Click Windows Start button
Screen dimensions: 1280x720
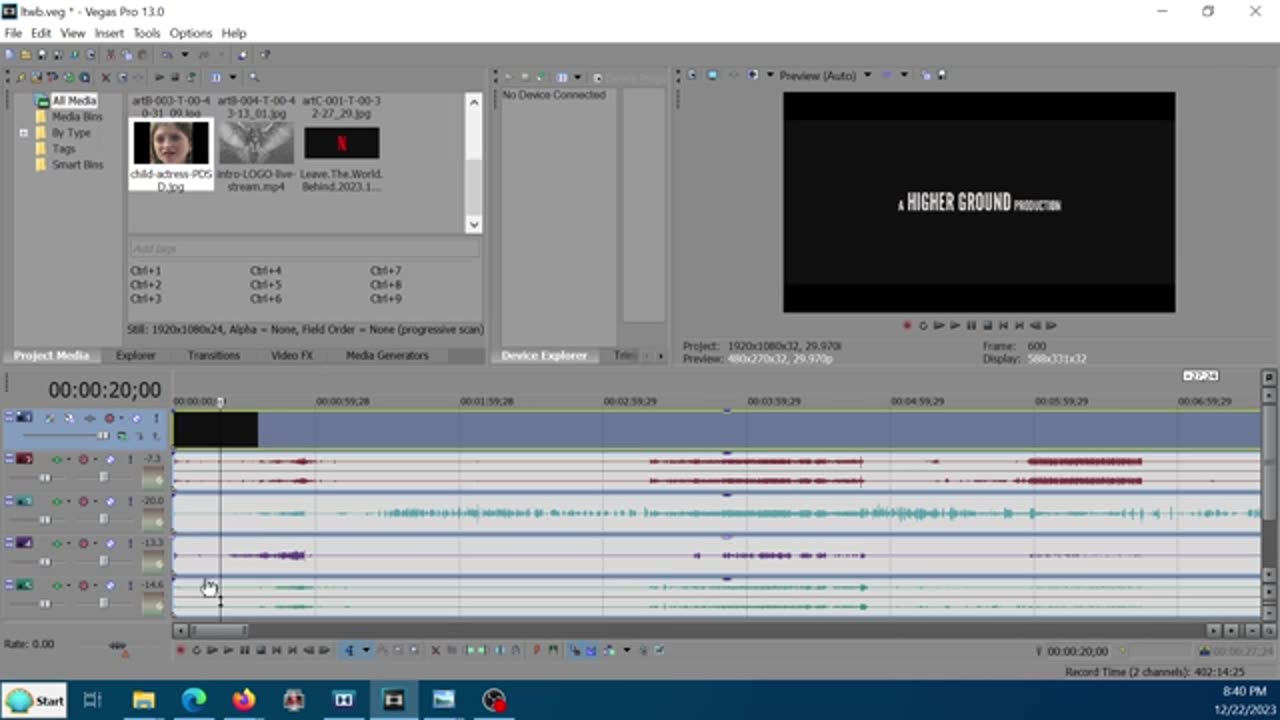click(x=36, y=700)
